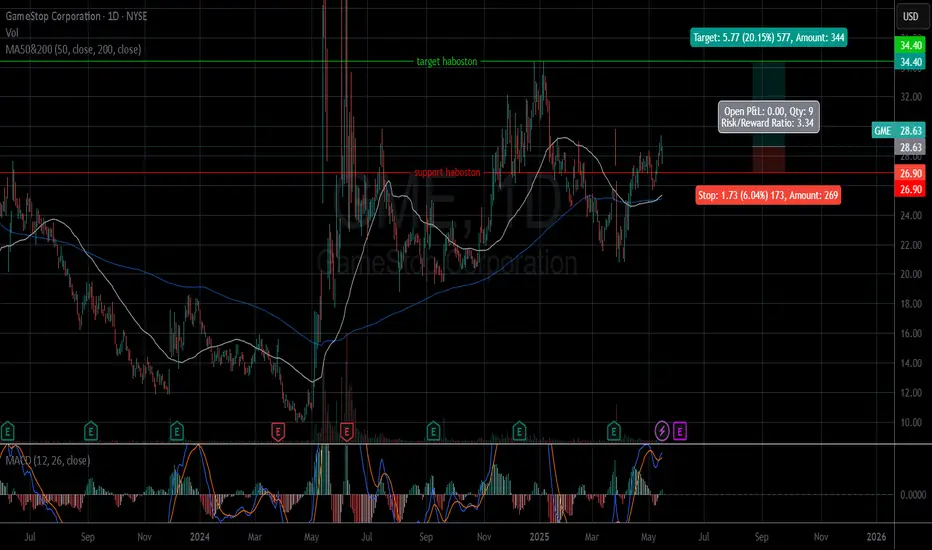Click the 16.00 price axis label
Image resolution: width=932 pixels, height=550 pixels.
911,334
